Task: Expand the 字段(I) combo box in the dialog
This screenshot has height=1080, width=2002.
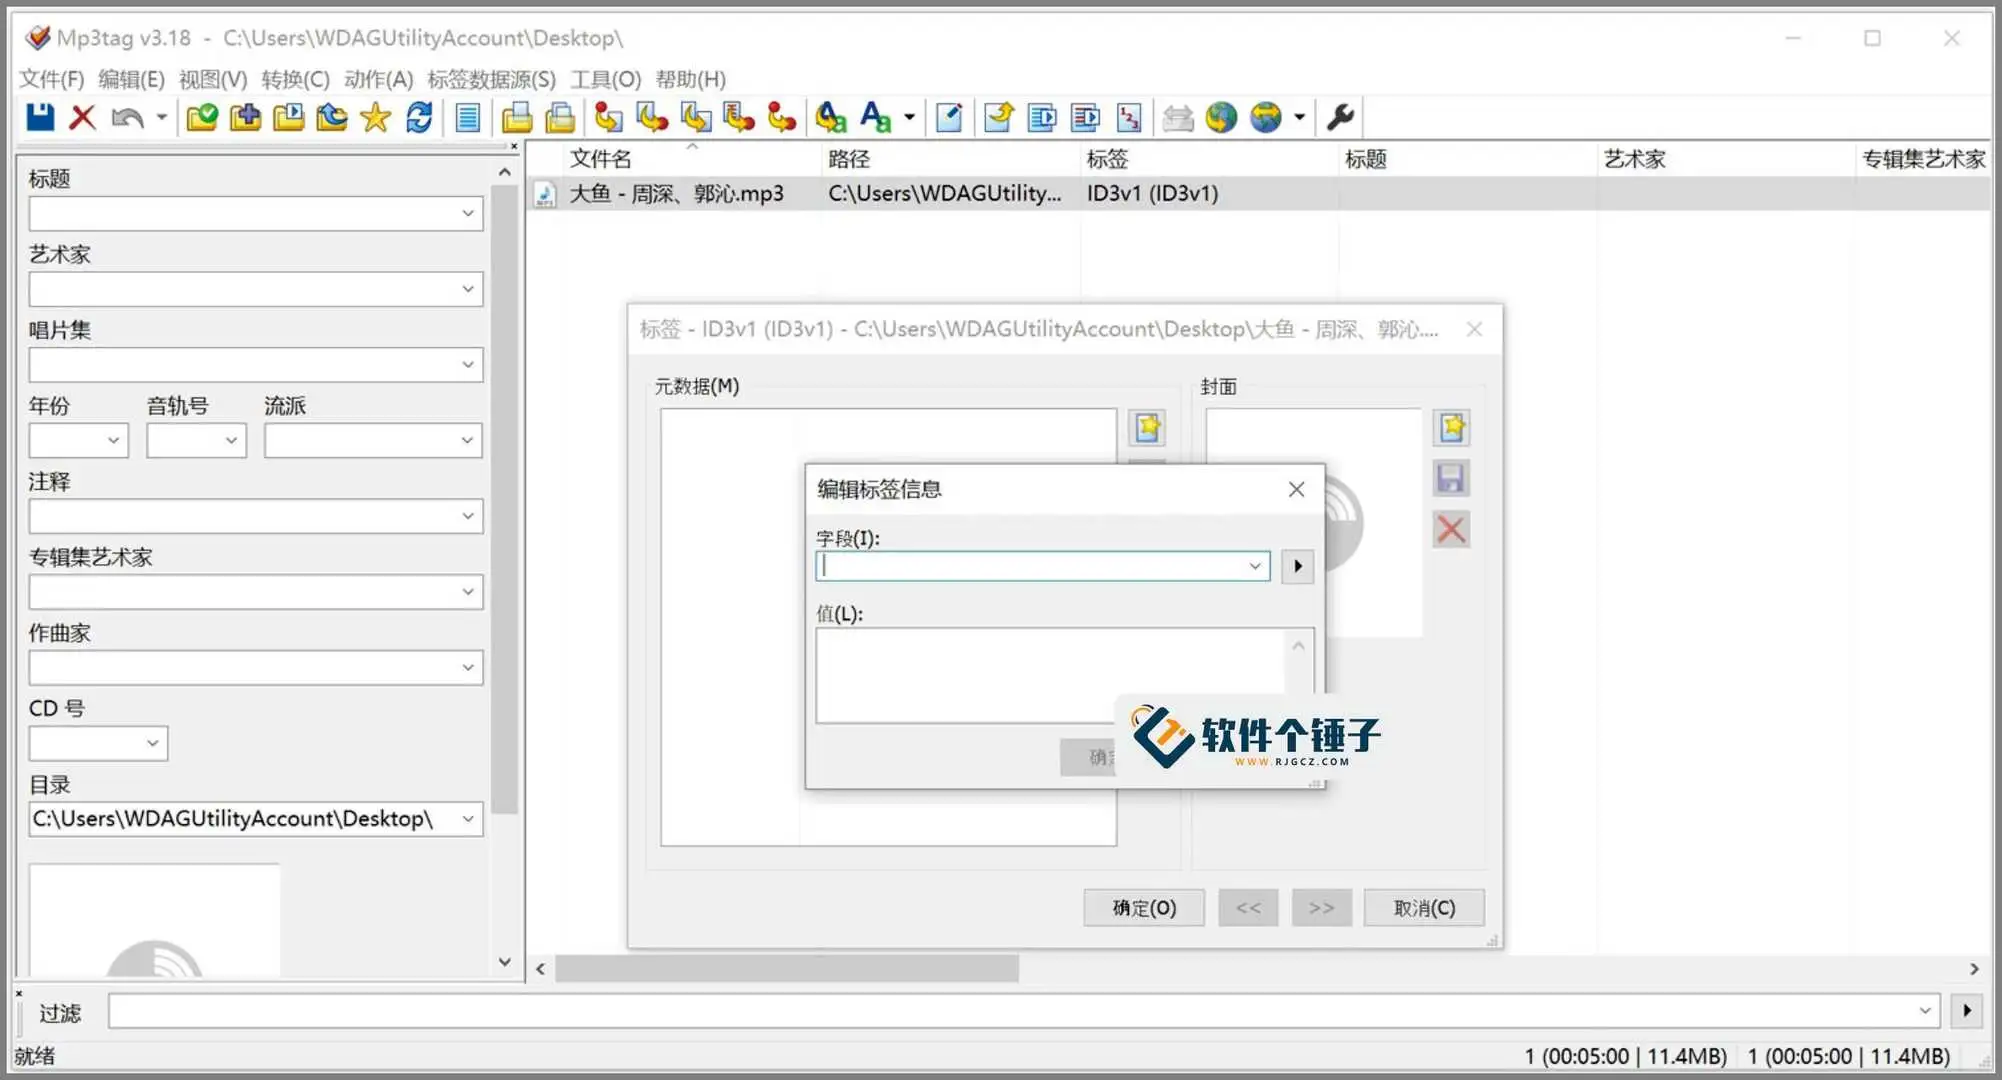Action: pyautogui.click(x=1255, y=565)
